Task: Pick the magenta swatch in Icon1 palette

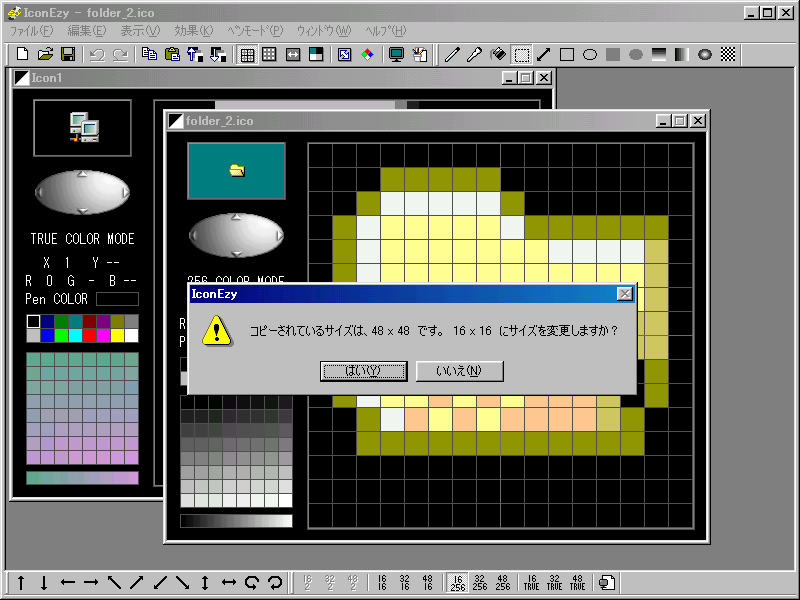Action: pos(104,335)
